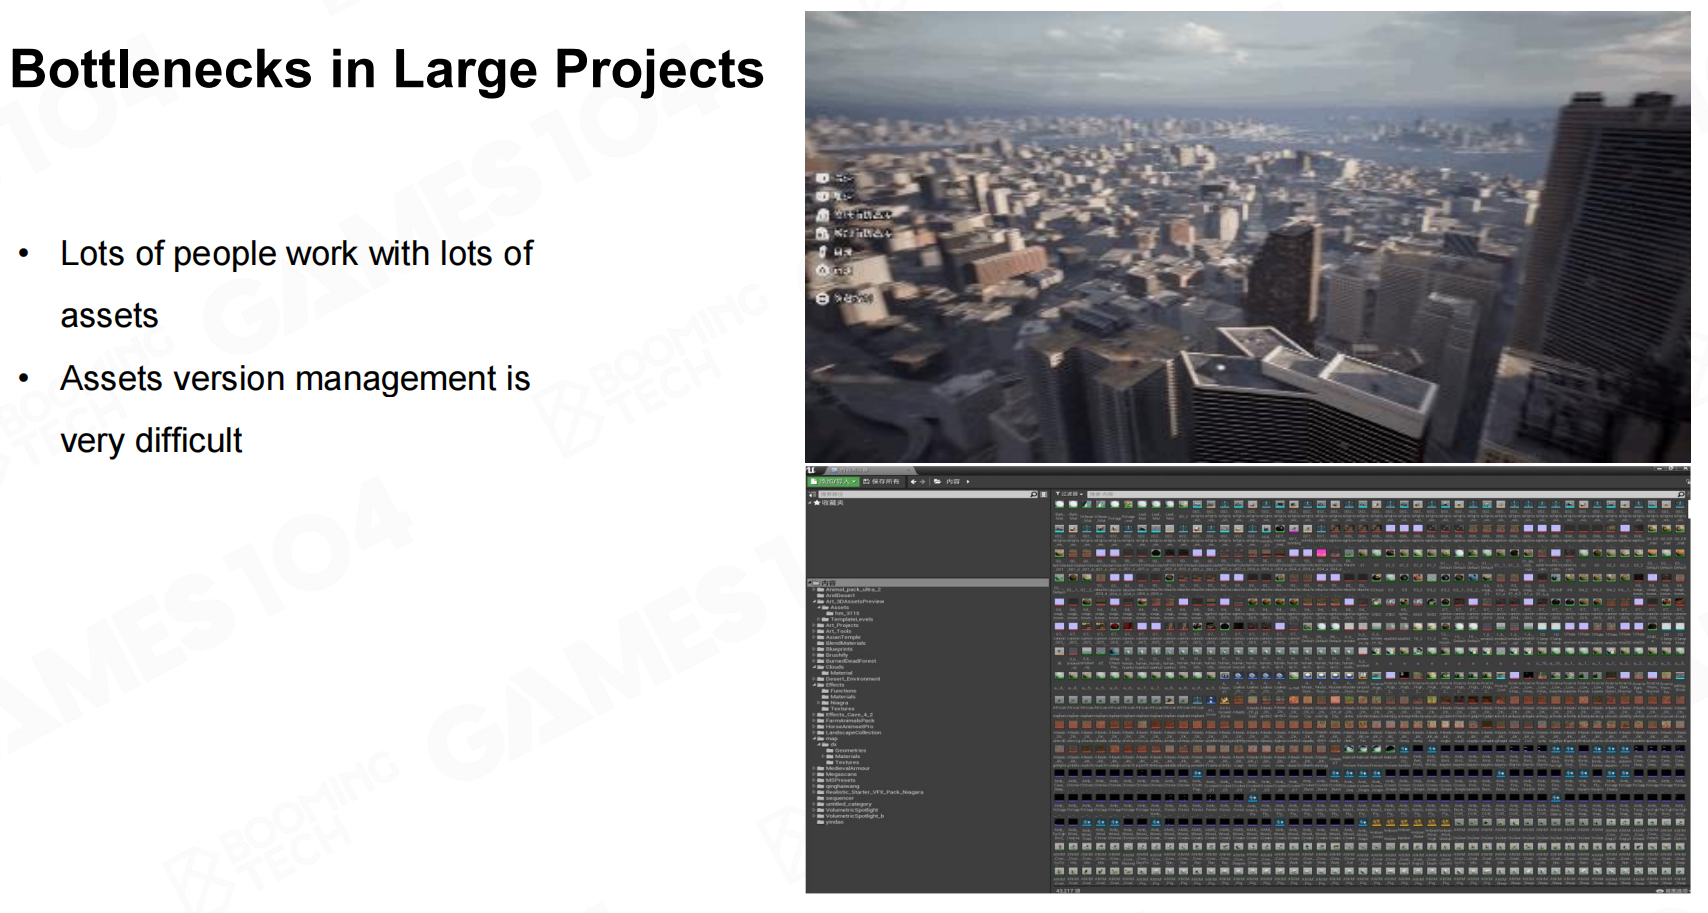Click the Unreal Engine logo icon

click(x=812, y=470)
